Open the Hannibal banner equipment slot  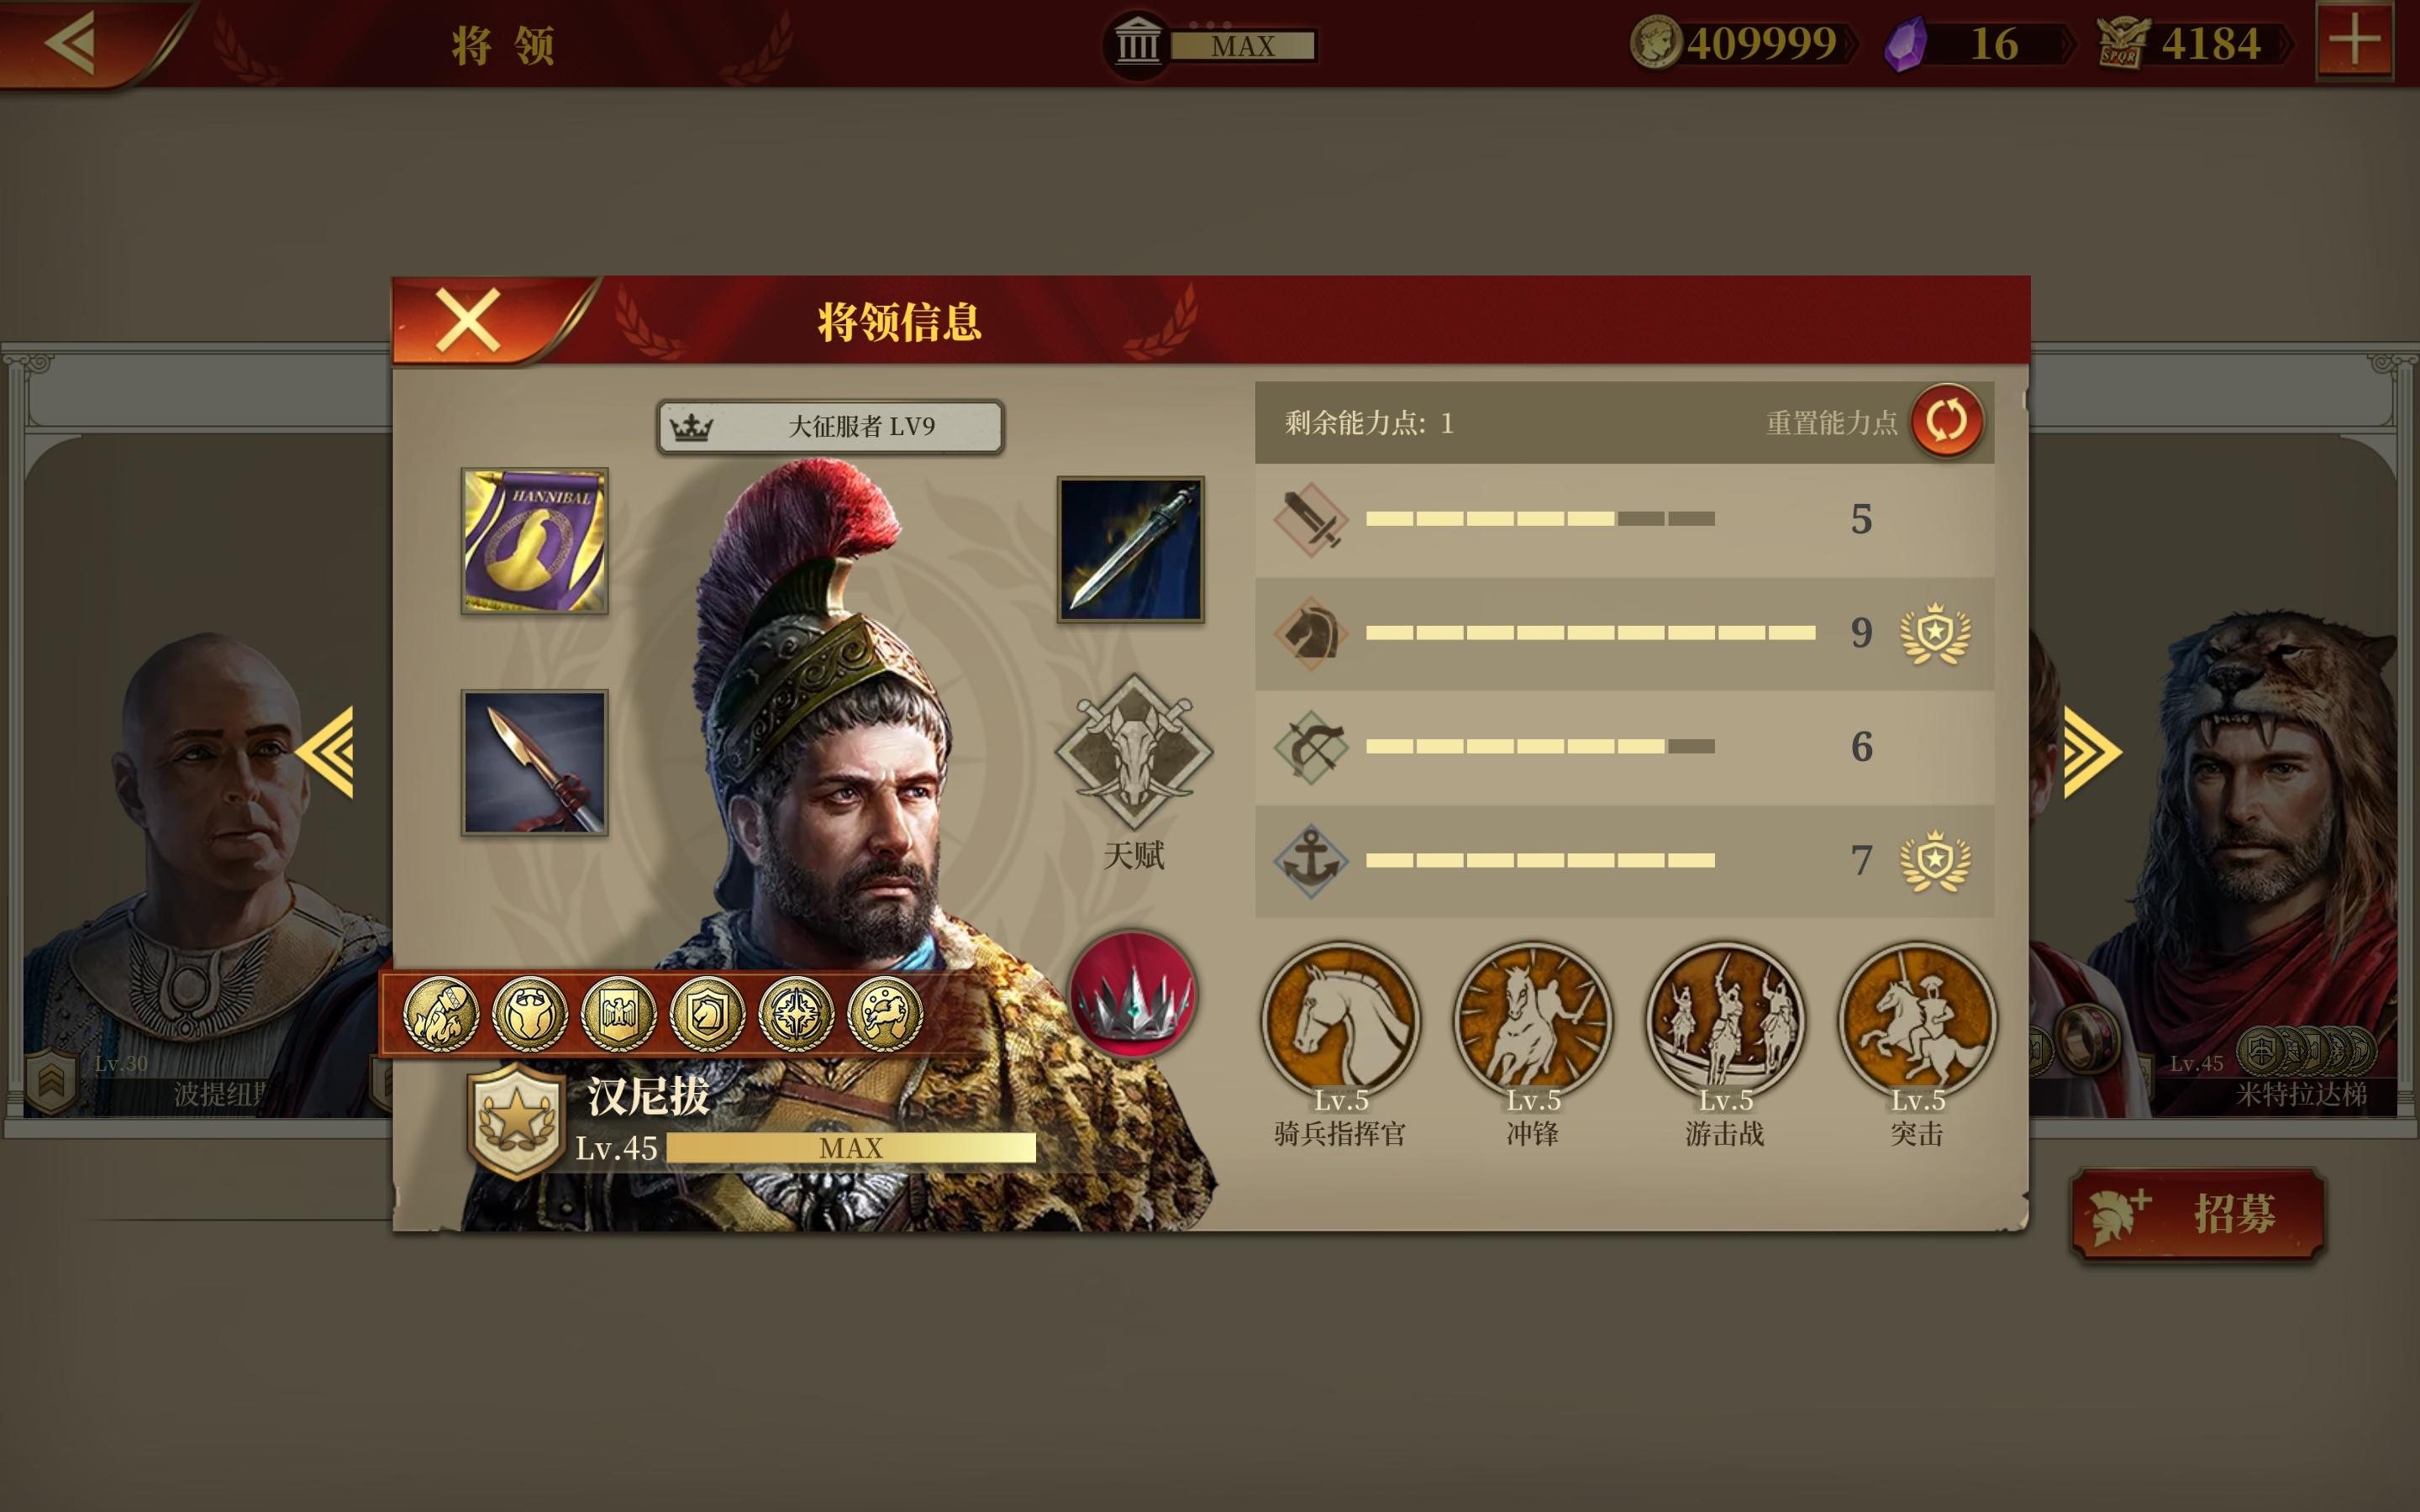pos(534,540)
